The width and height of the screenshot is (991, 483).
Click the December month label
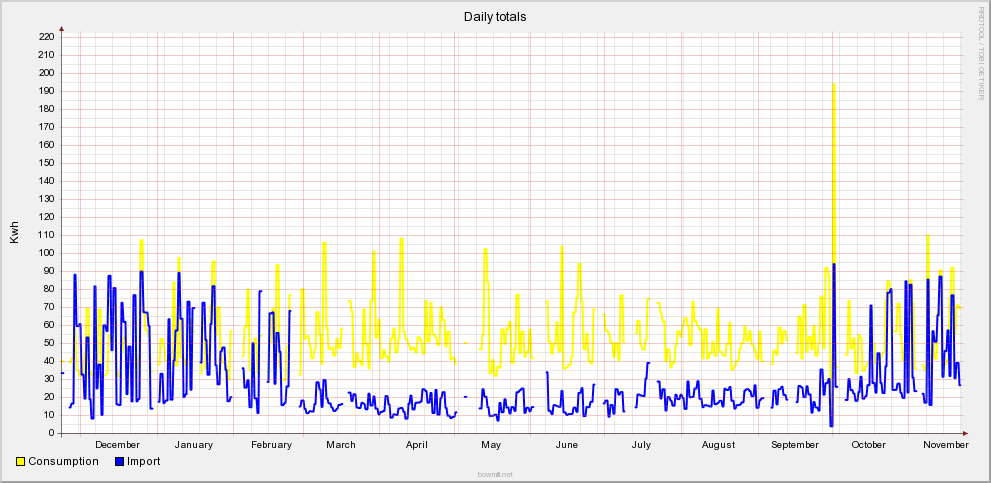tap(118, 445)
